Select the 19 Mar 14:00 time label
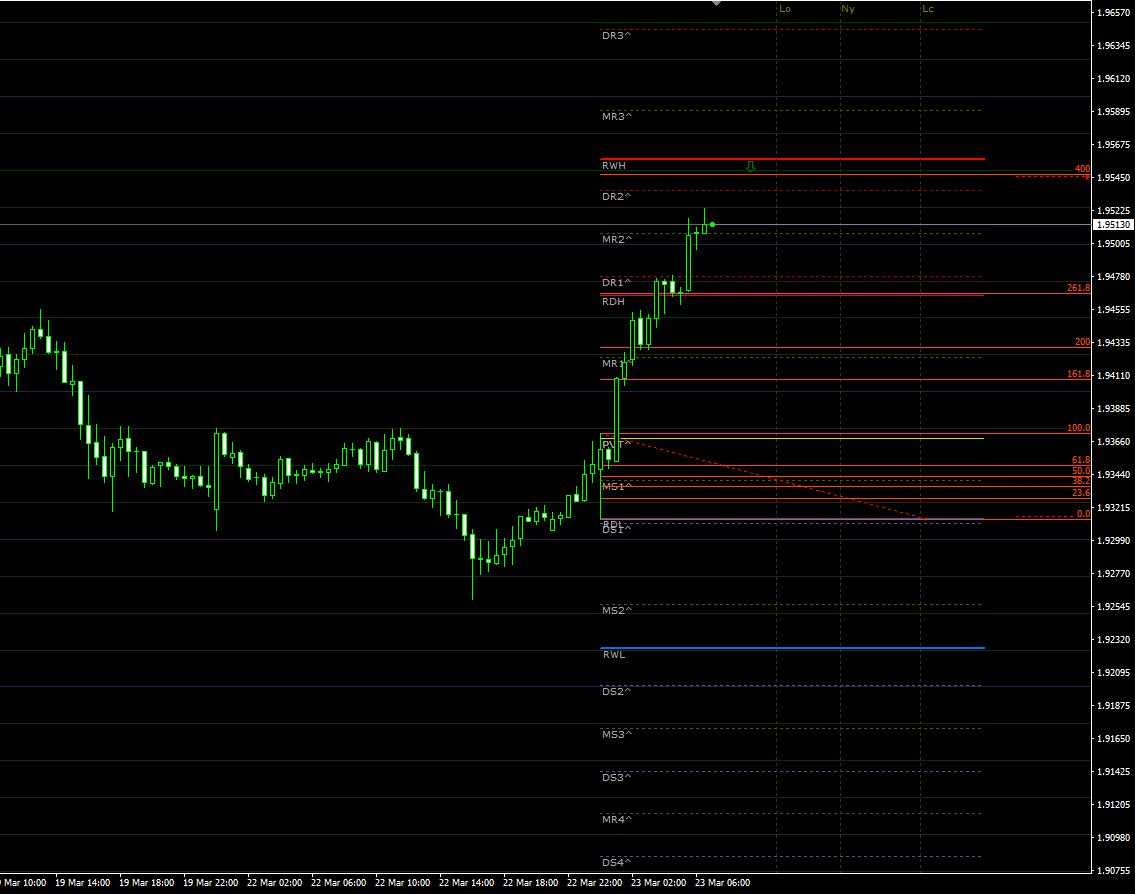The image size is (1135, 894). coord(83,883)
